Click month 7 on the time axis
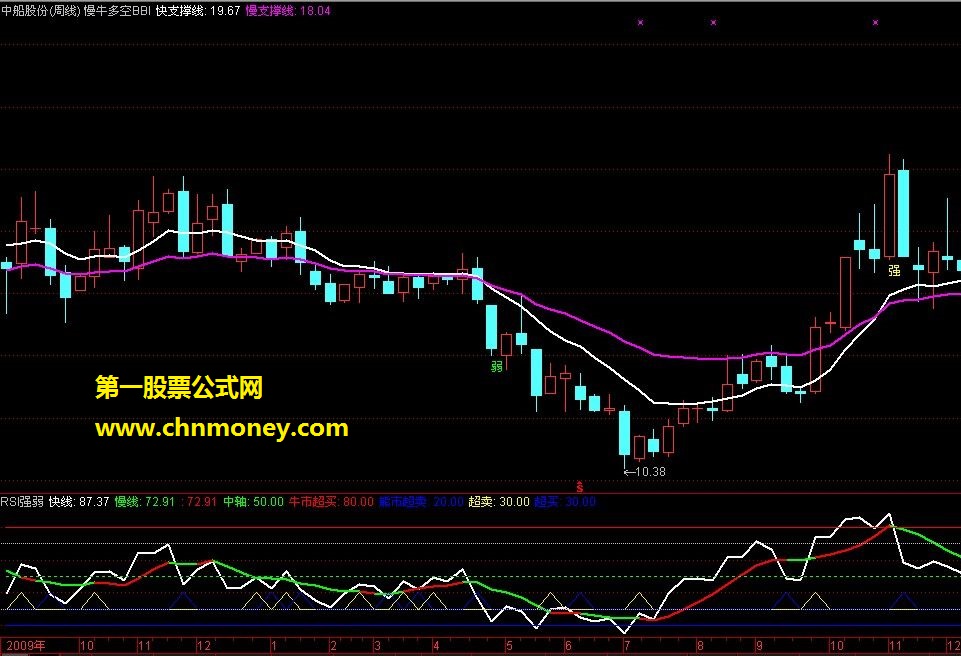 [626, 646]
